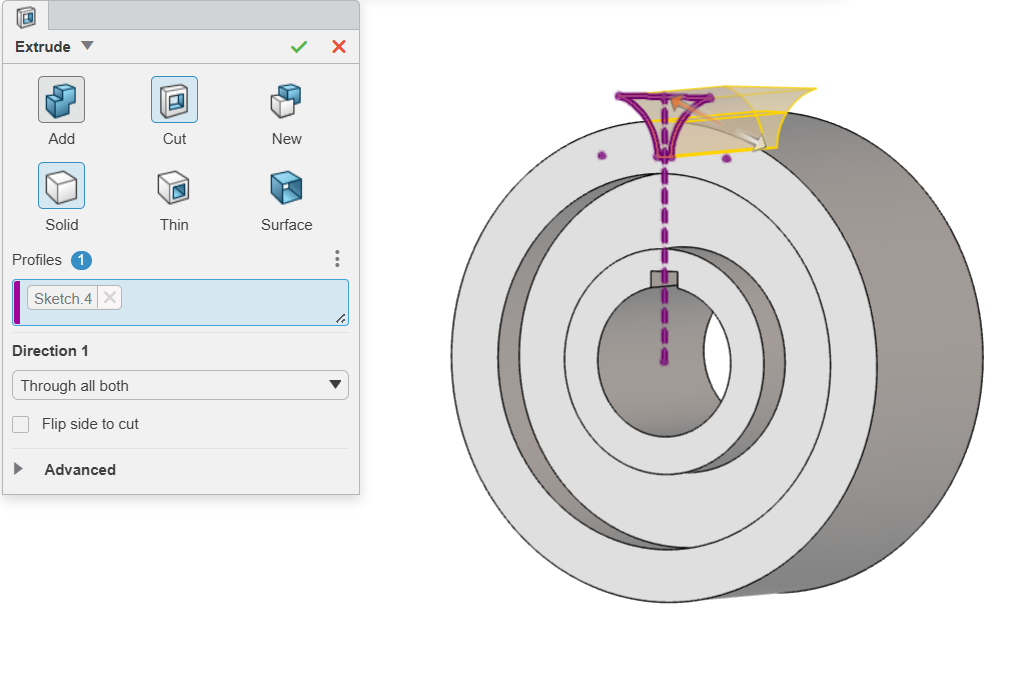Screen dimensions: 1035x696
Task: Click the purple sketch profile on the model
Action: [663, 127]
